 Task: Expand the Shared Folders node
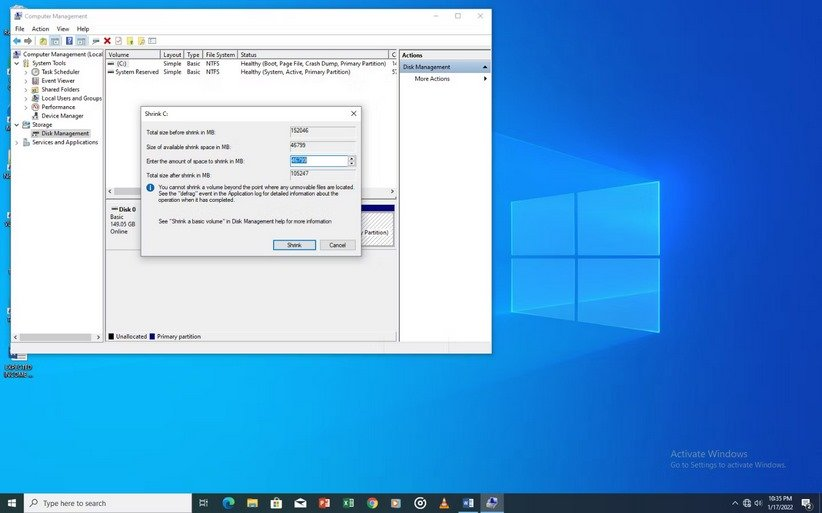pos(26,90)
